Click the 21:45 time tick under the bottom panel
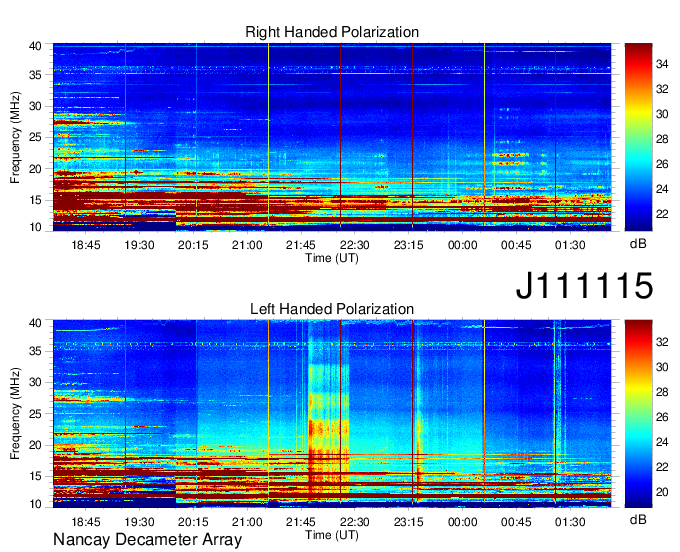Viewport: 680px width, 552px height. point(301,522)
